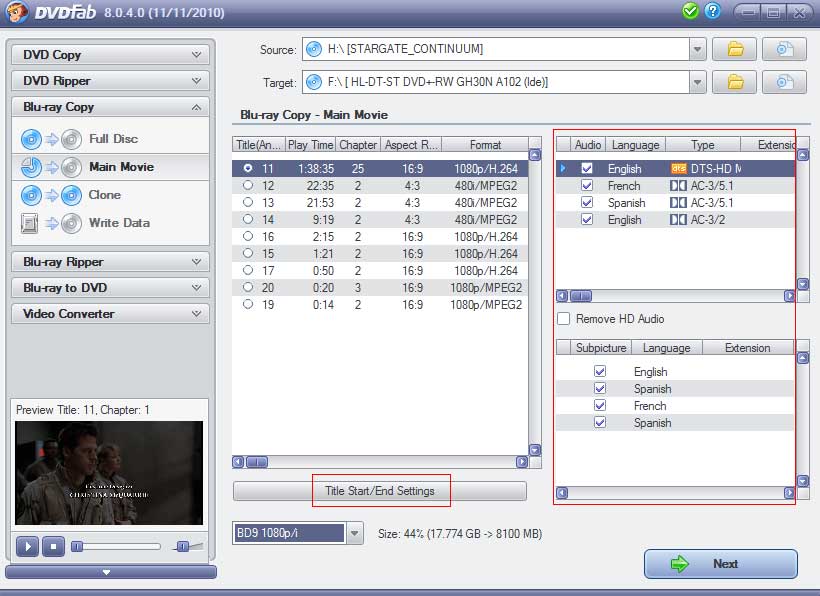The width and height of the screenshot is (820, 596).
Task: Click the Target disc icon in field
Action: coord(314,82)
